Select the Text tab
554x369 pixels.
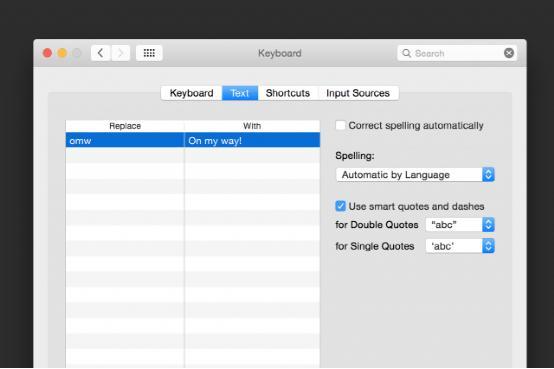pos(240,93)
